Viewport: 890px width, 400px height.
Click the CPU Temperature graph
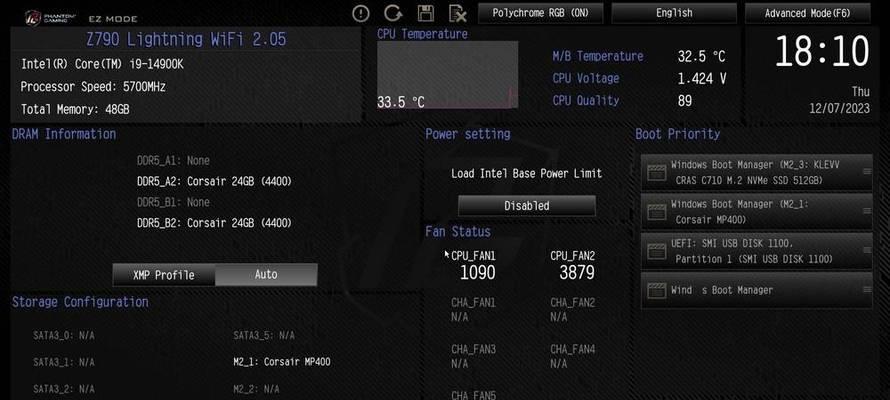(447, 74)
